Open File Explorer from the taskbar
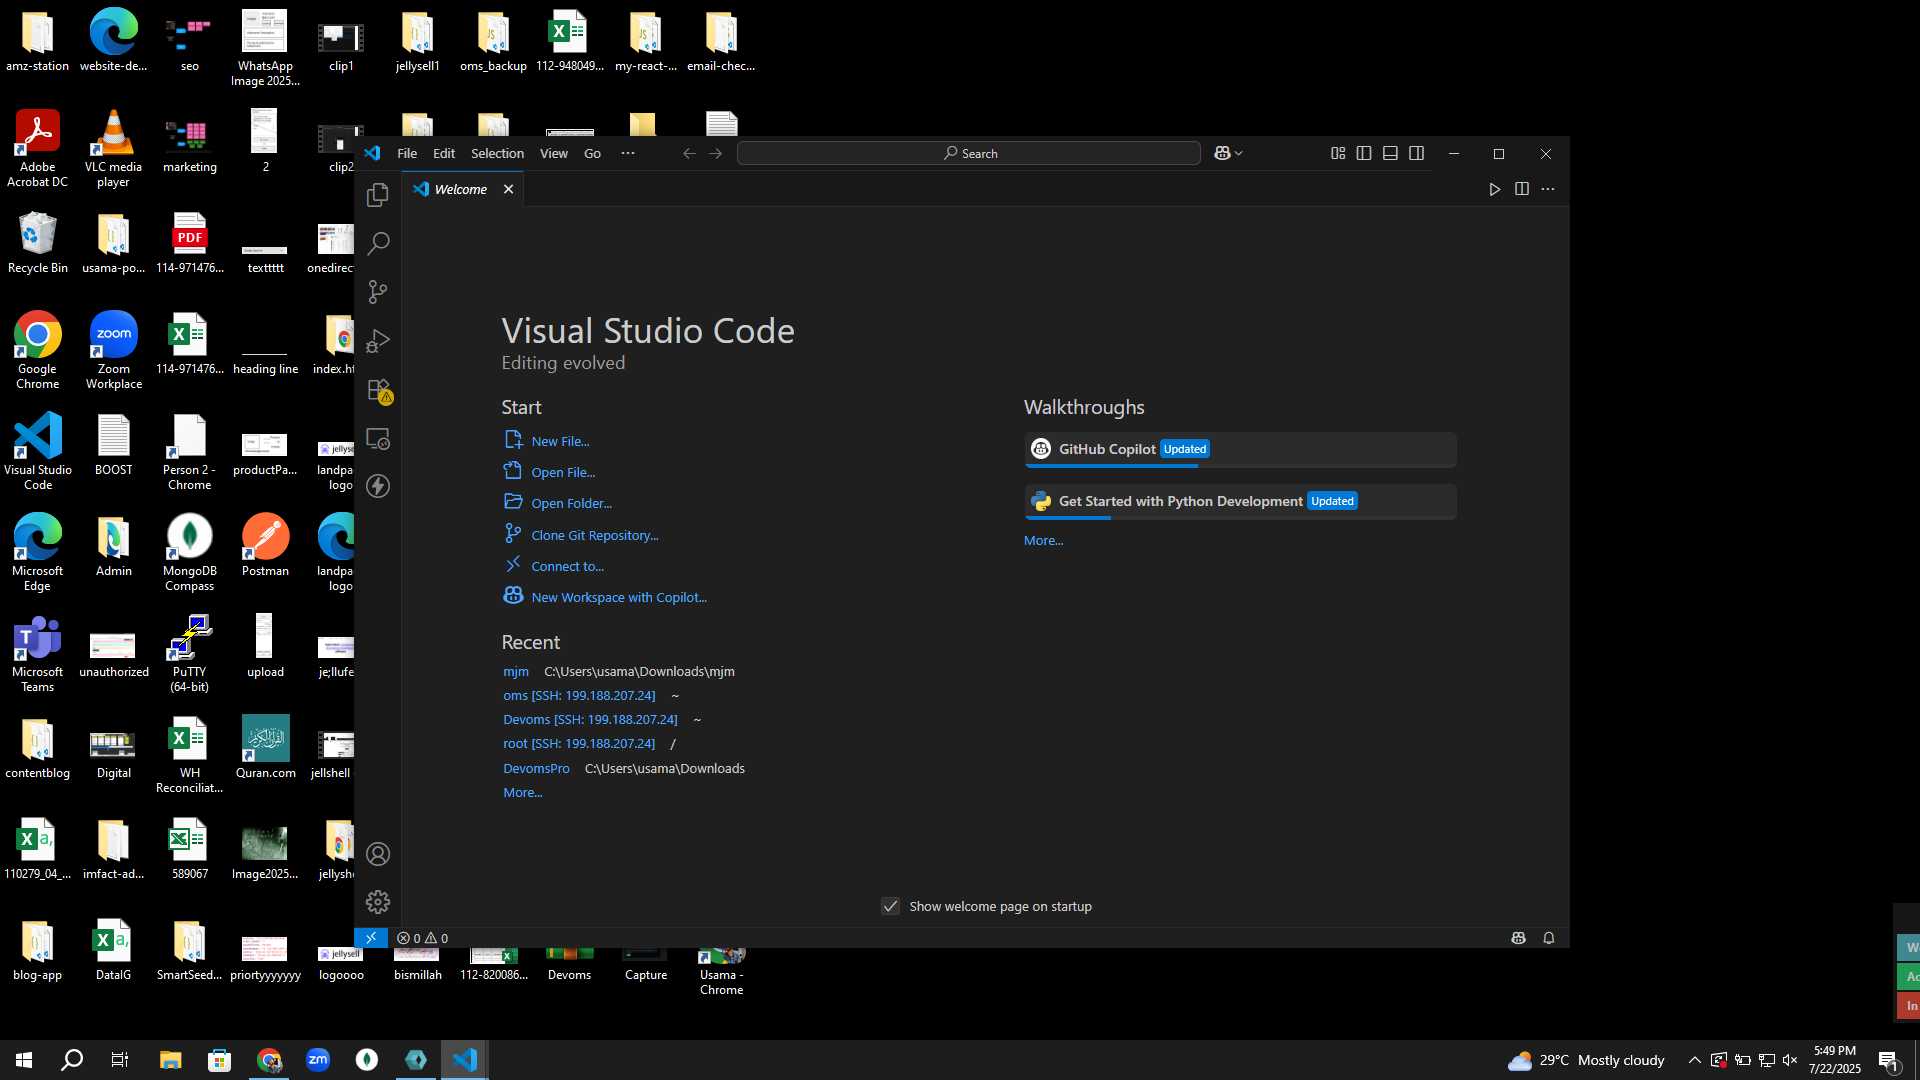This screenshot has height=1080, width=1920. (x=170, y=1060)
